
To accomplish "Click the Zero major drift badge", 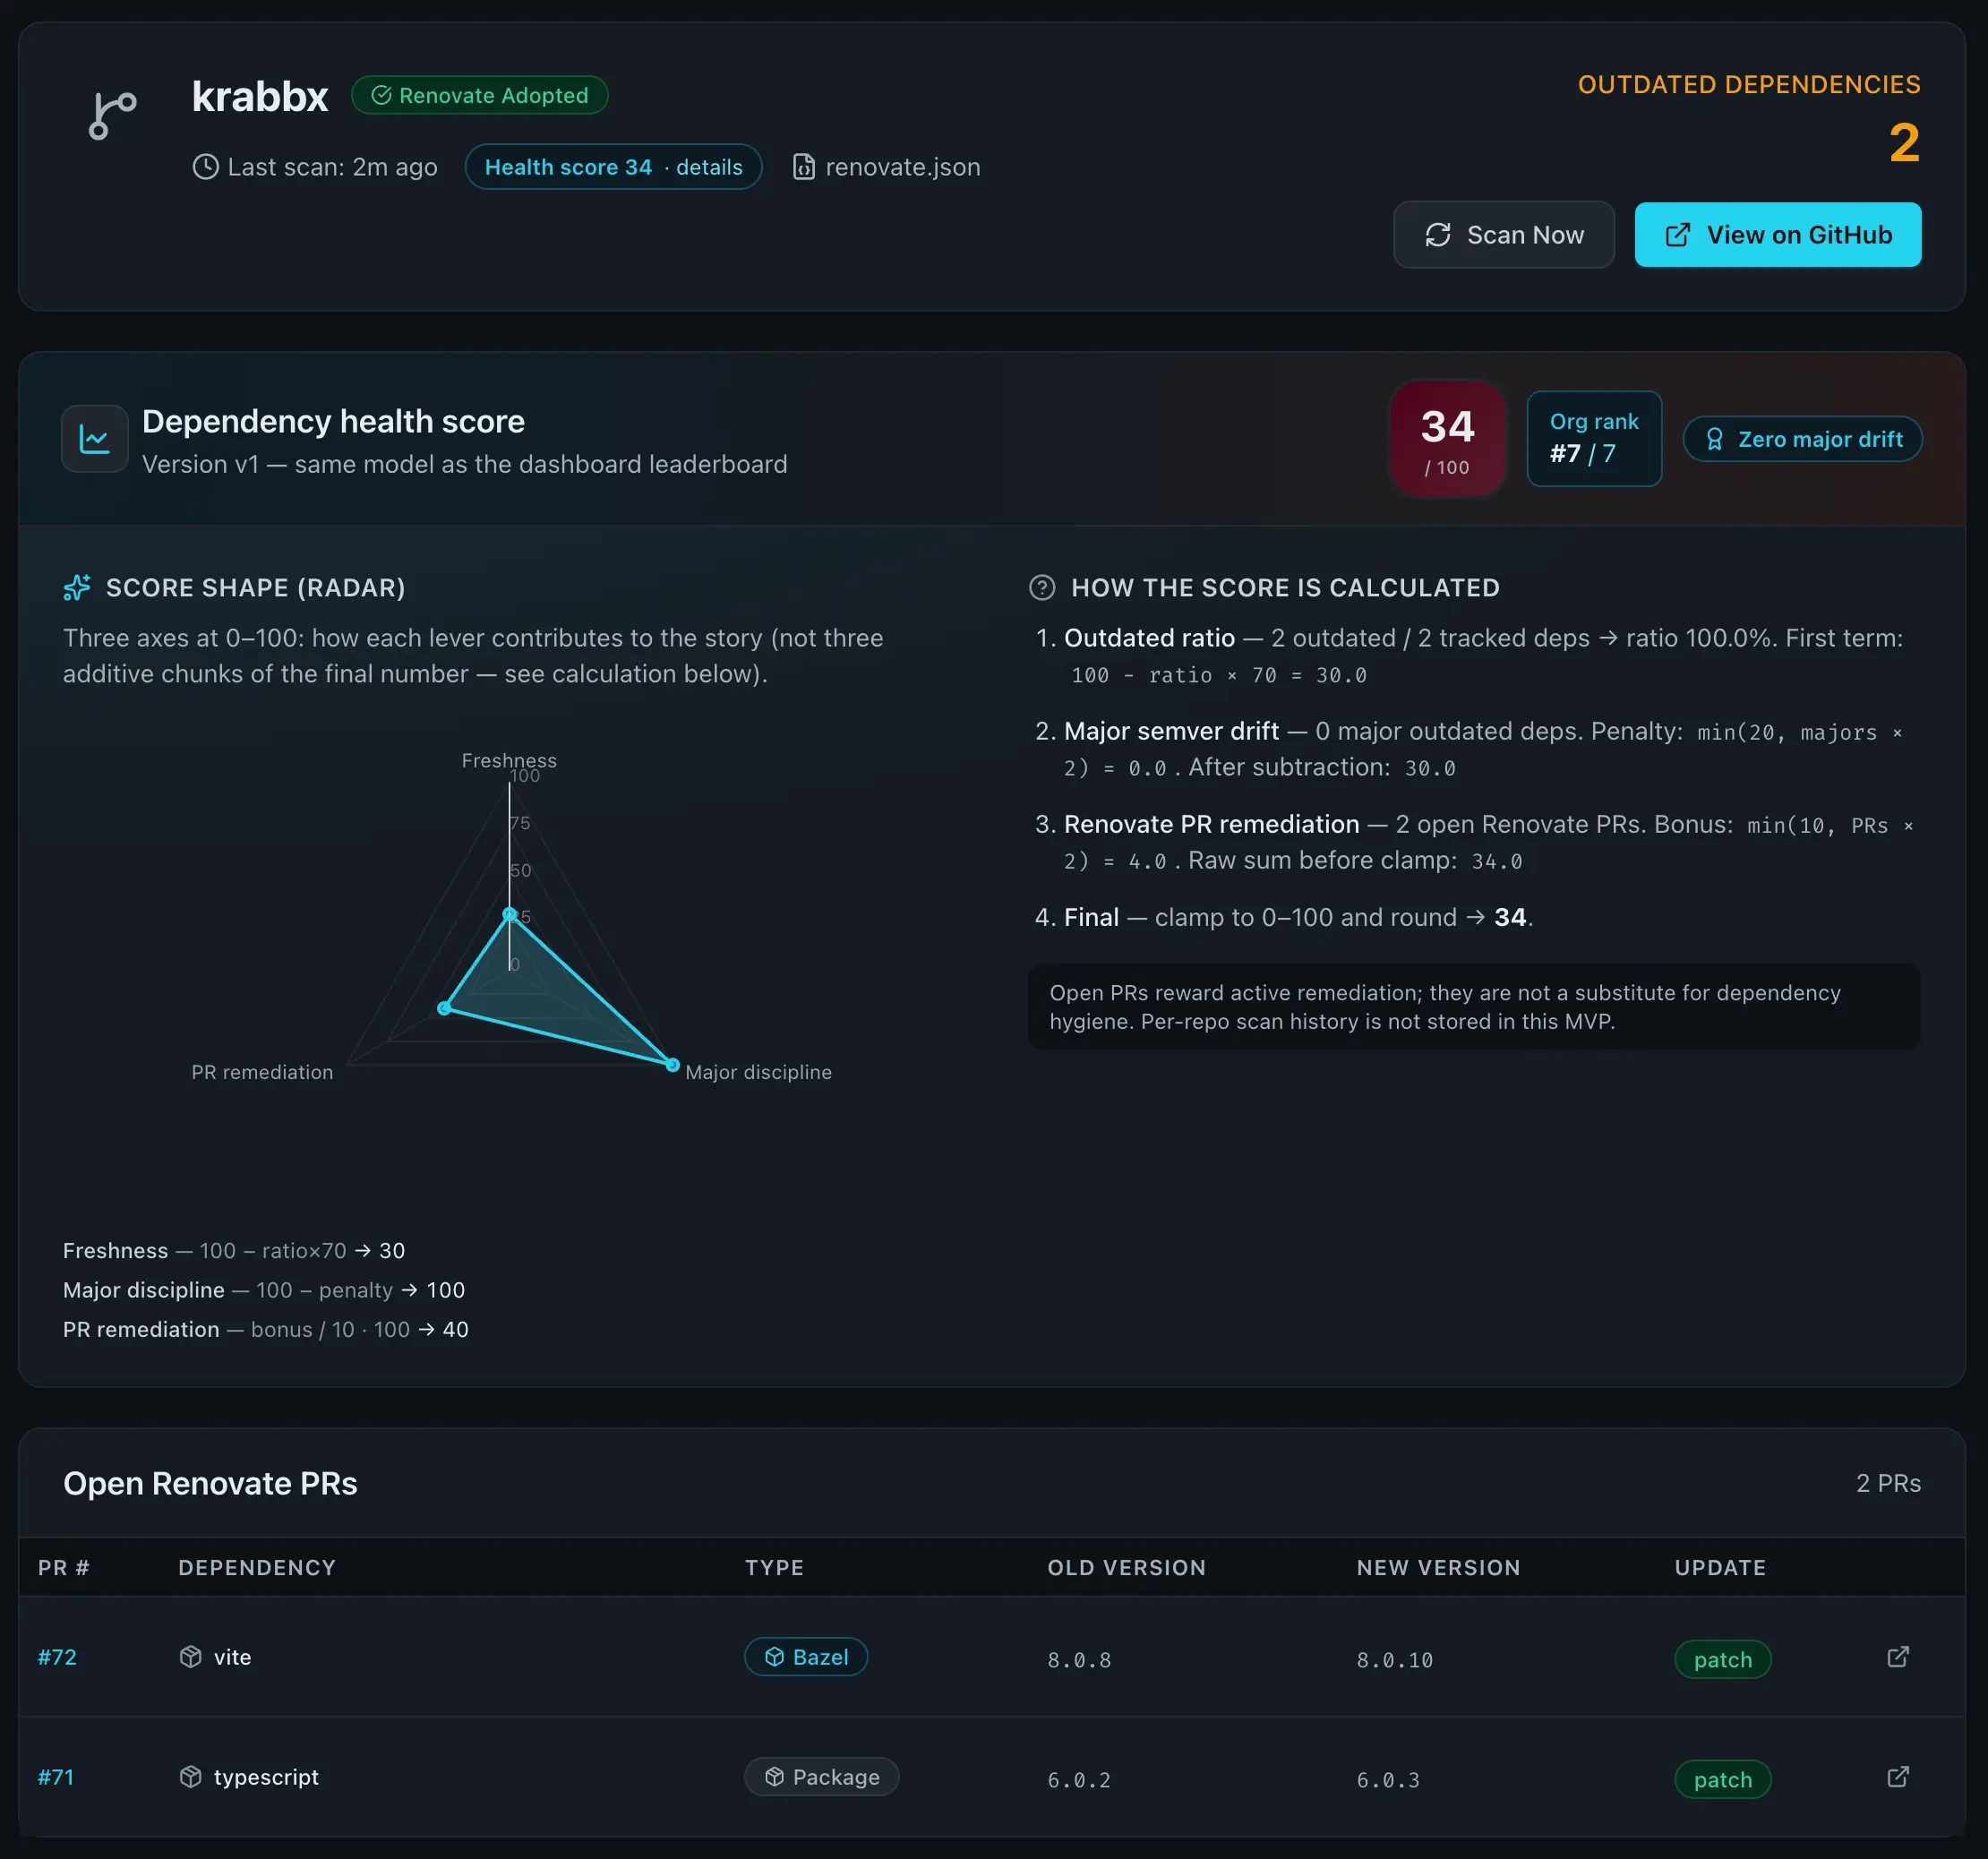I will pyautogui.click(x=1802, y=439).
